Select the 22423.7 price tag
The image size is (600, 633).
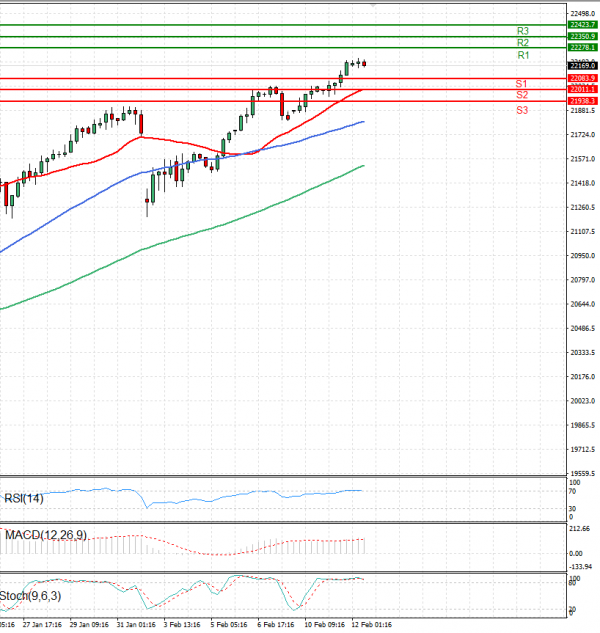582,25
